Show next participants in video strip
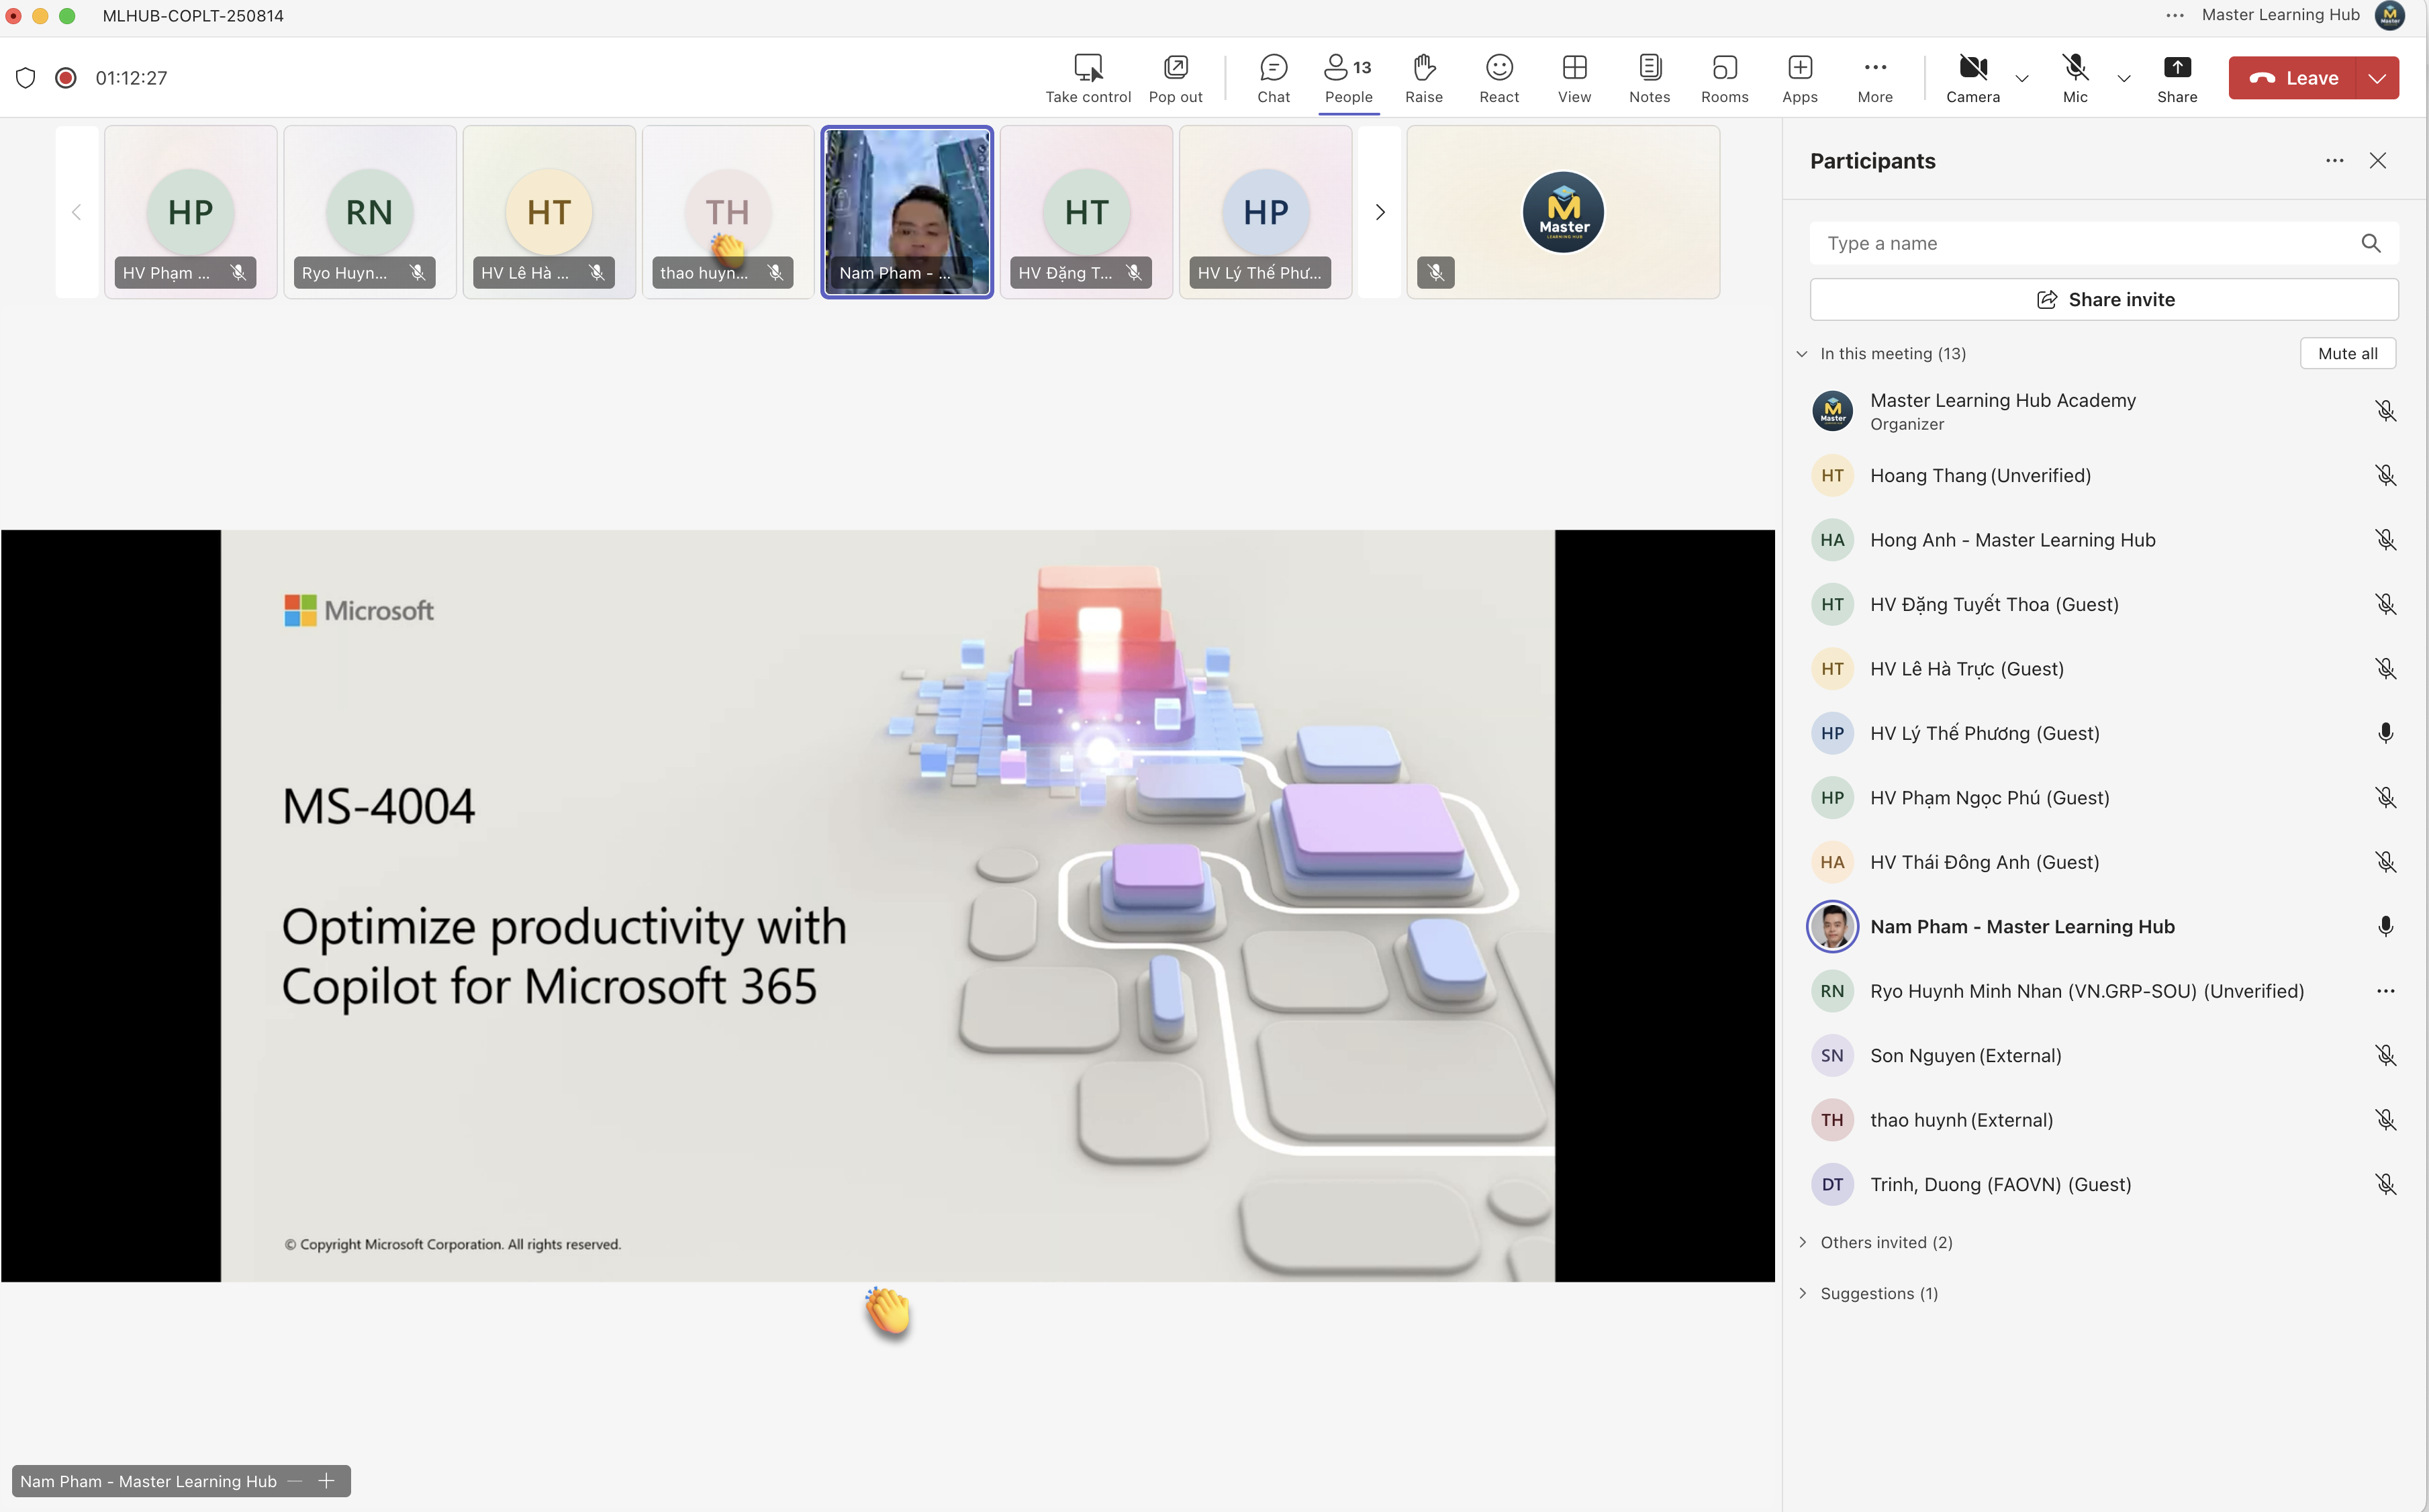2429x1512 pixels. [x=1379, y=212]
